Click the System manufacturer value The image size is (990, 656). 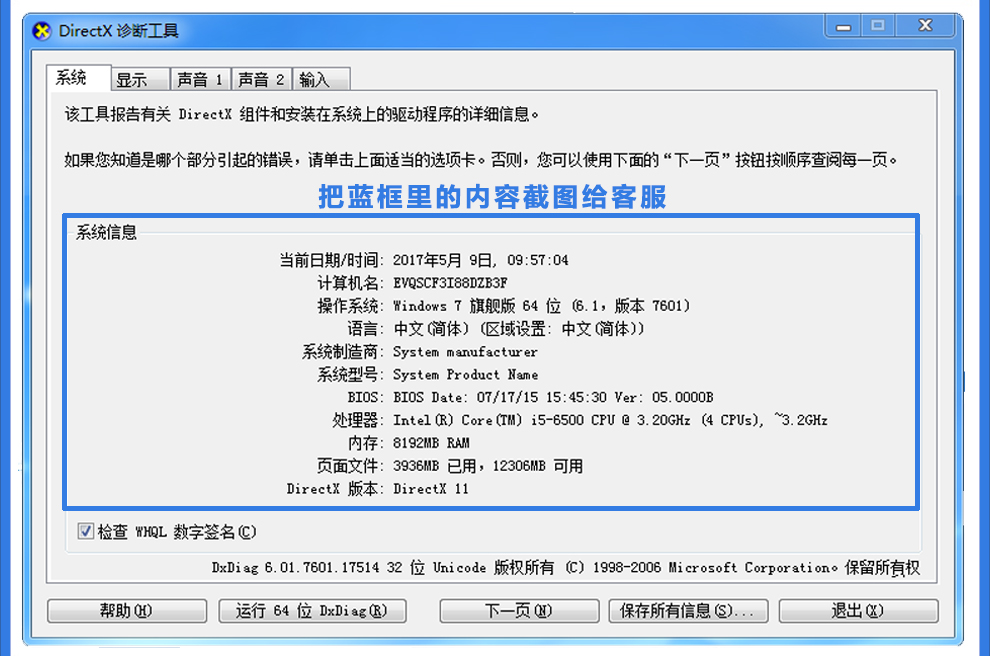tap(465, 352)
